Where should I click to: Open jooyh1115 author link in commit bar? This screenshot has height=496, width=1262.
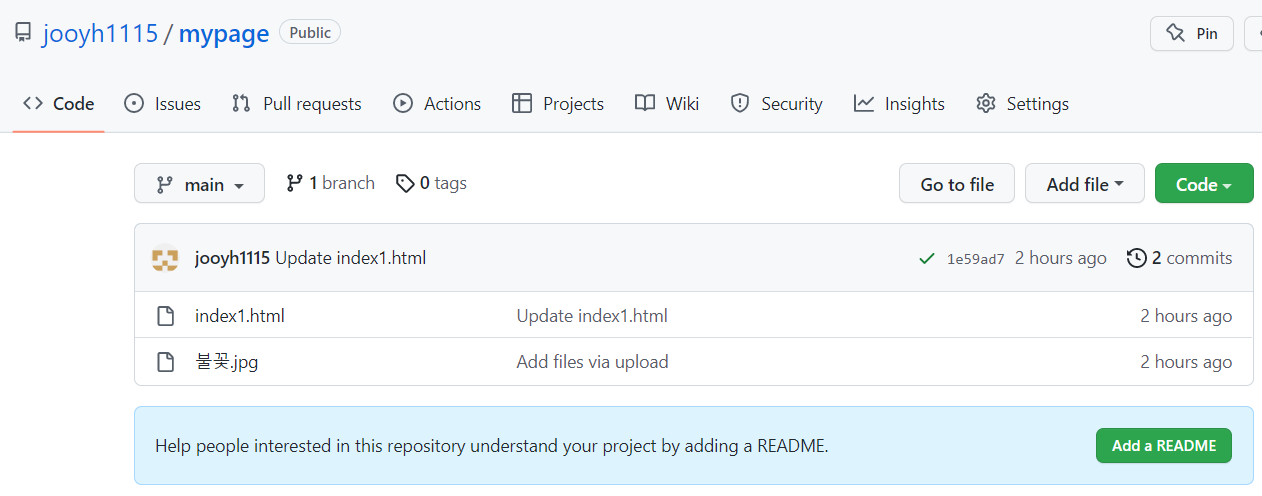232,258
